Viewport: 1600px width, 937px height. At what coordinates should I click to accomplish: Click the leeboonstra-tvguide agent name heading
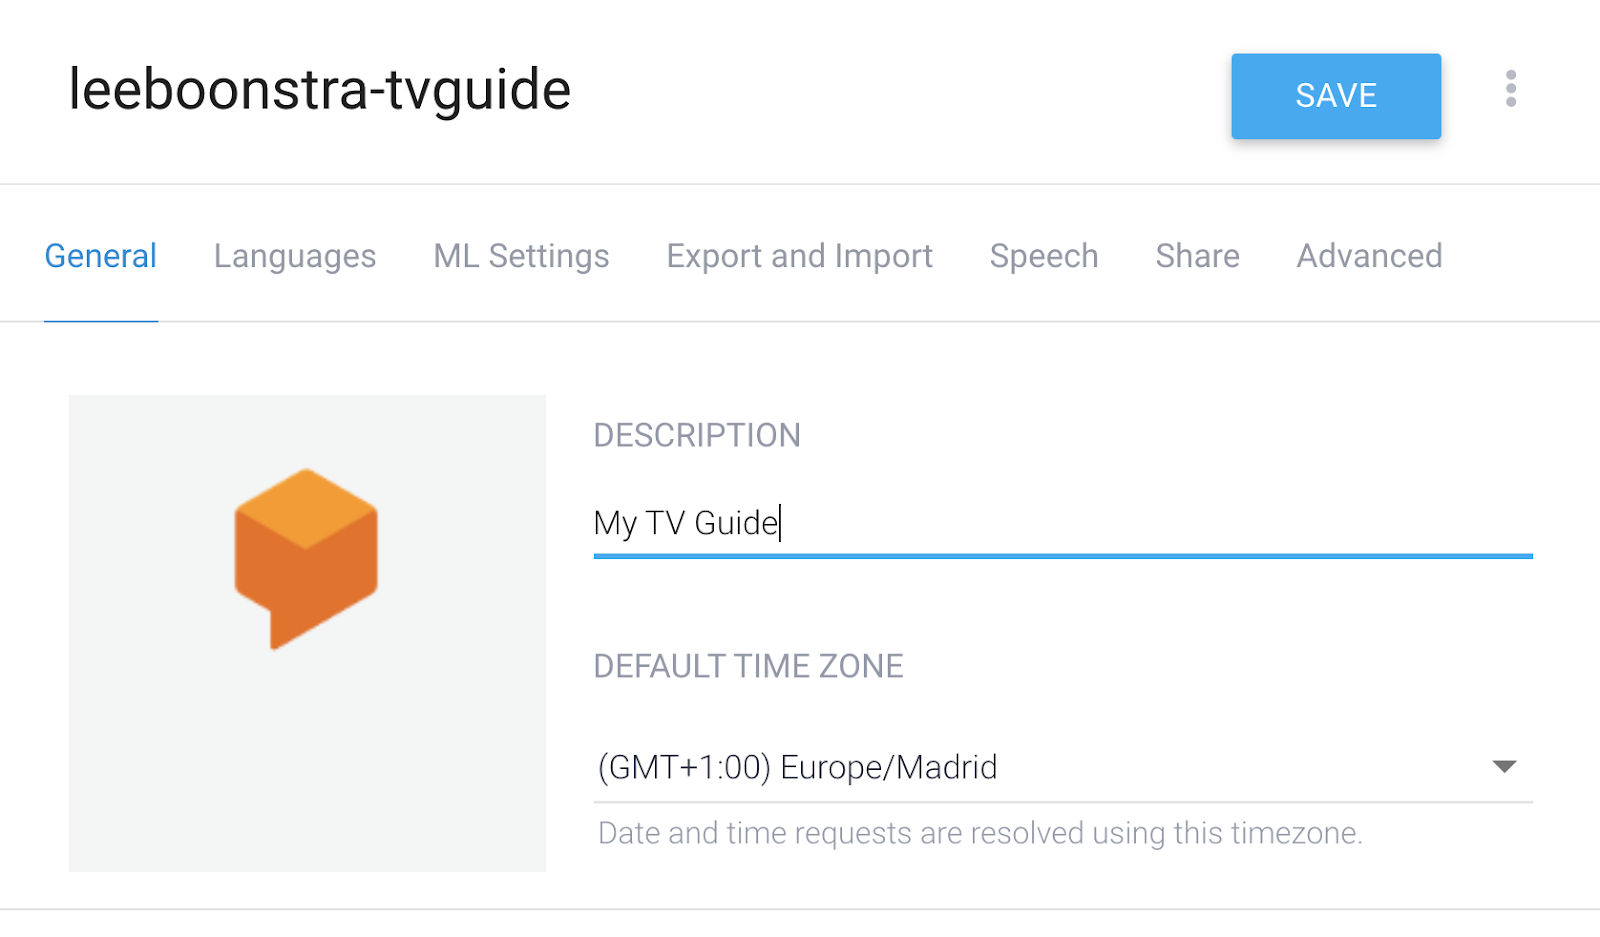[320, 90]
